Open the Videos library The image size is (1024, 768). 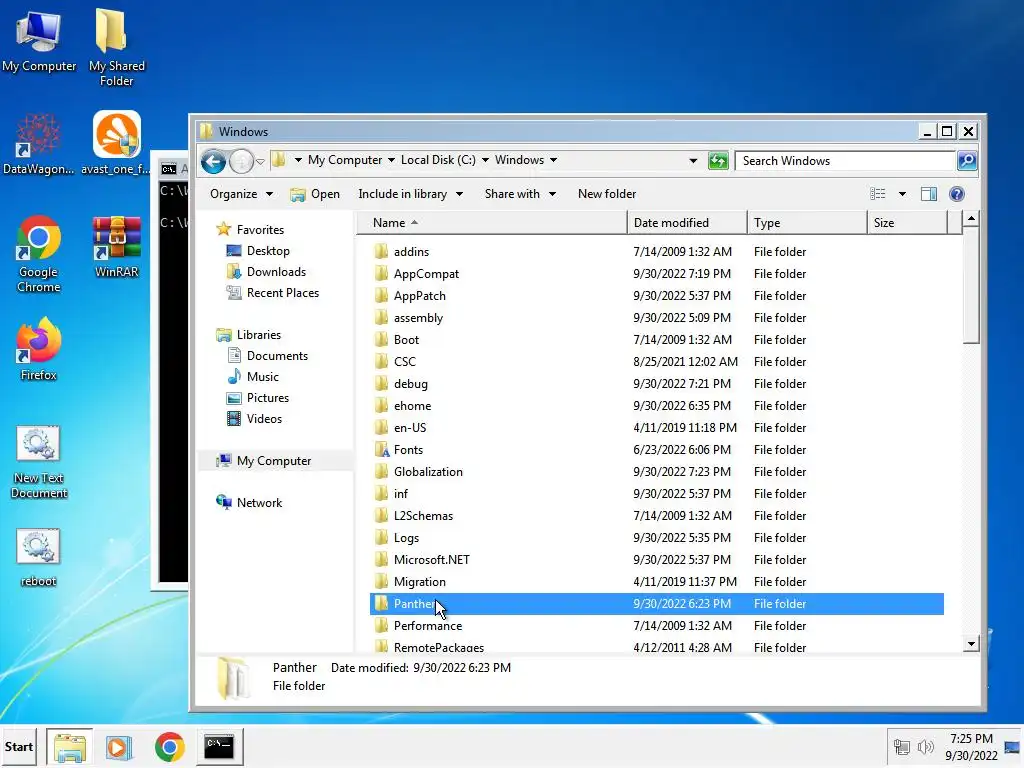coord(254,418)
